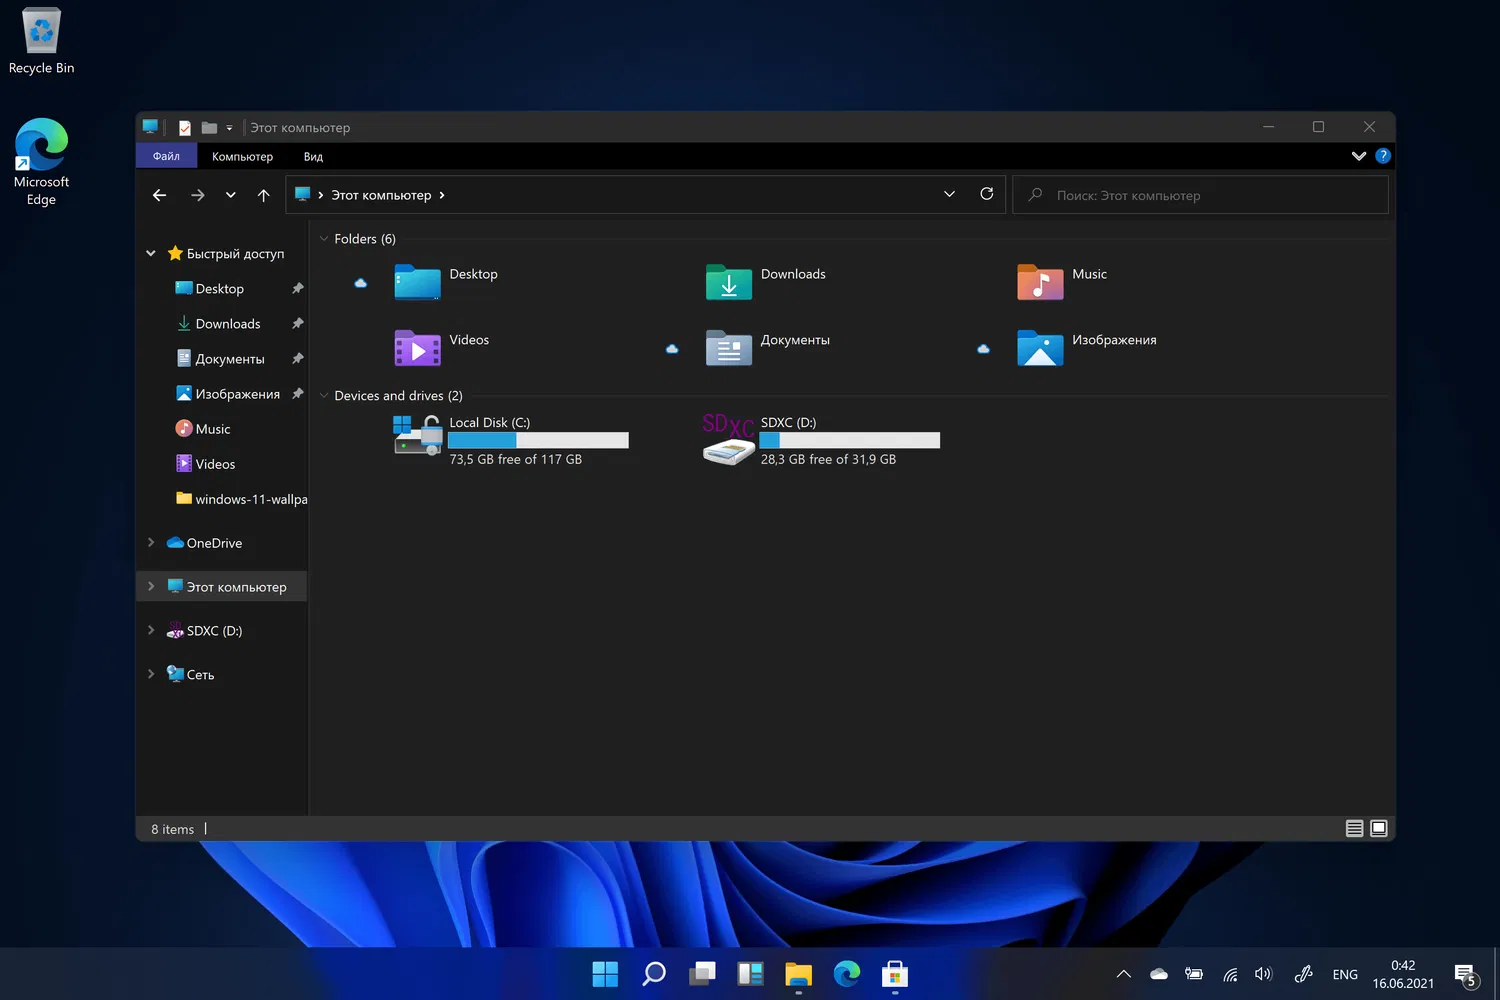Select Music in the navigation pane
Viewport: 1500px width, 1000px height.
[212, 429]
